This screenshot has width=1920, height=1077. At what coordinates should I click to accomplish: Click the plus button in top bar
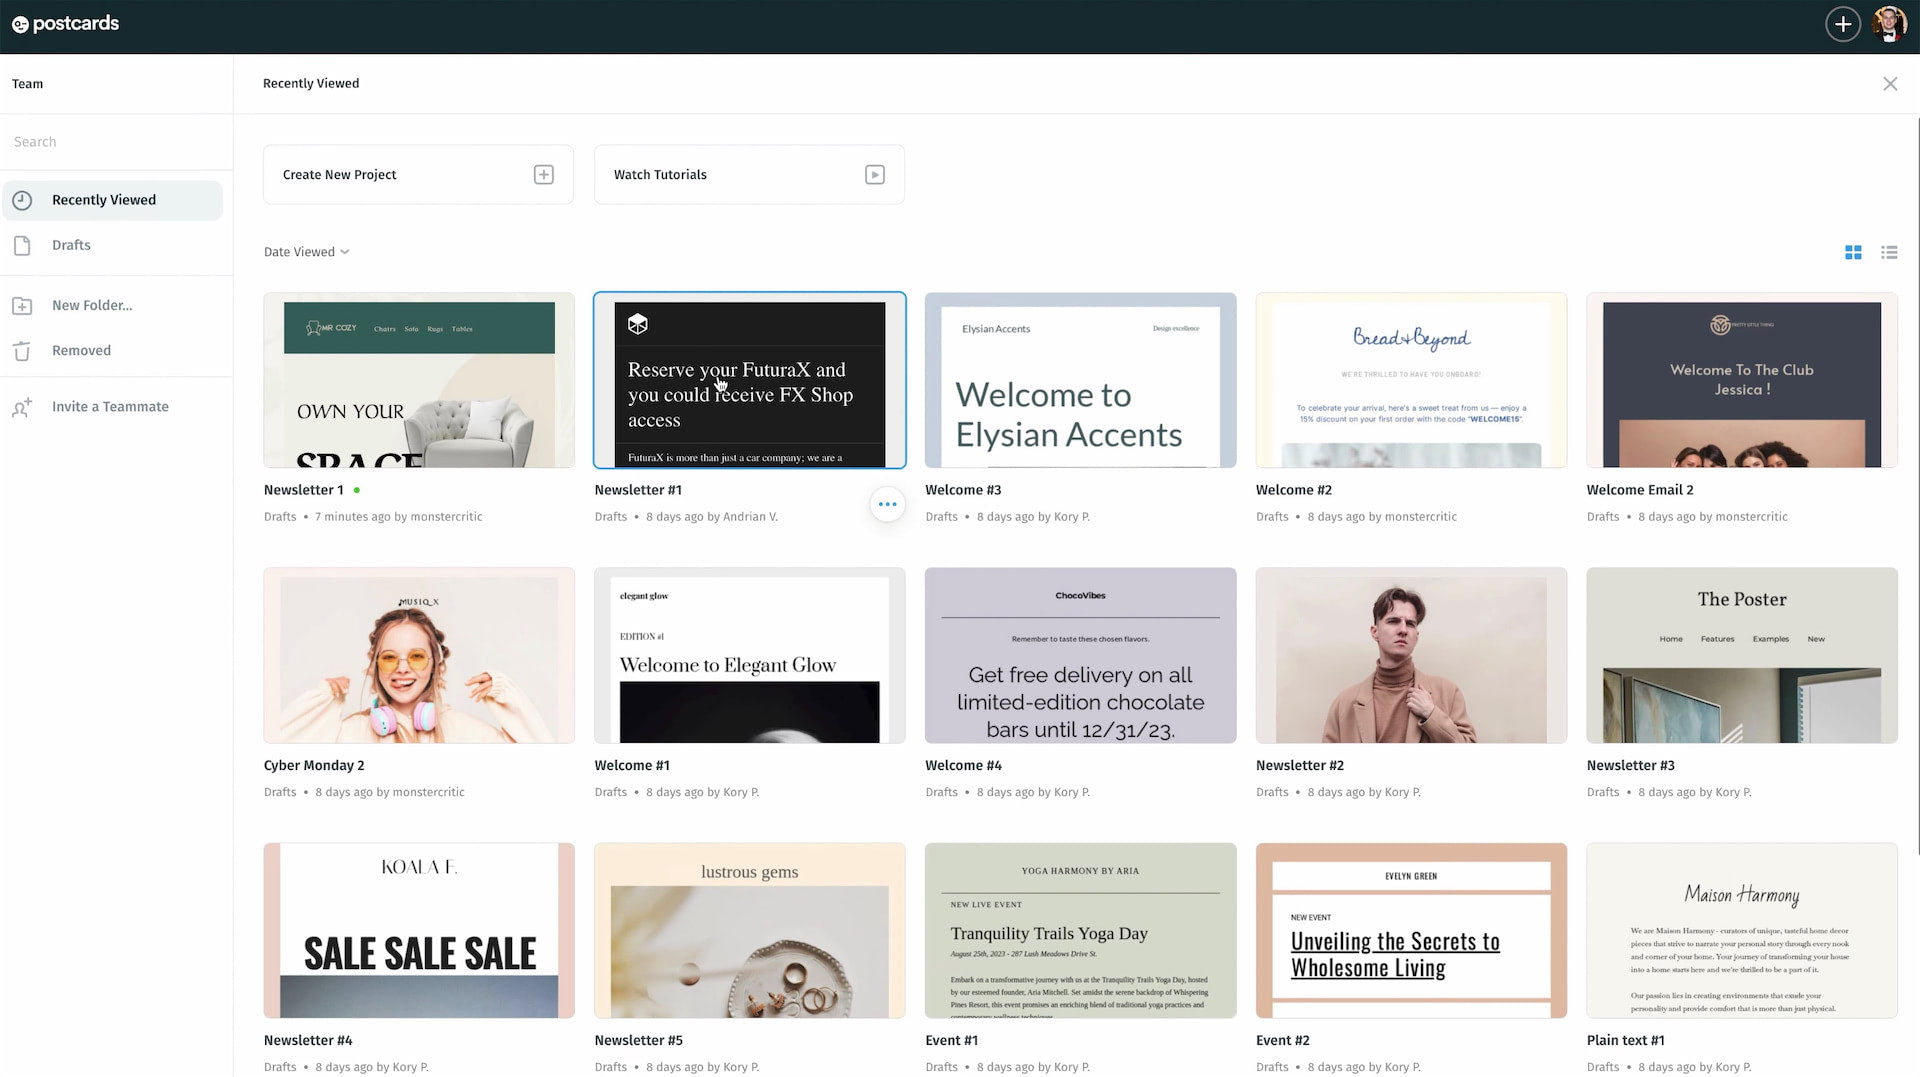tap(1842, 24)
